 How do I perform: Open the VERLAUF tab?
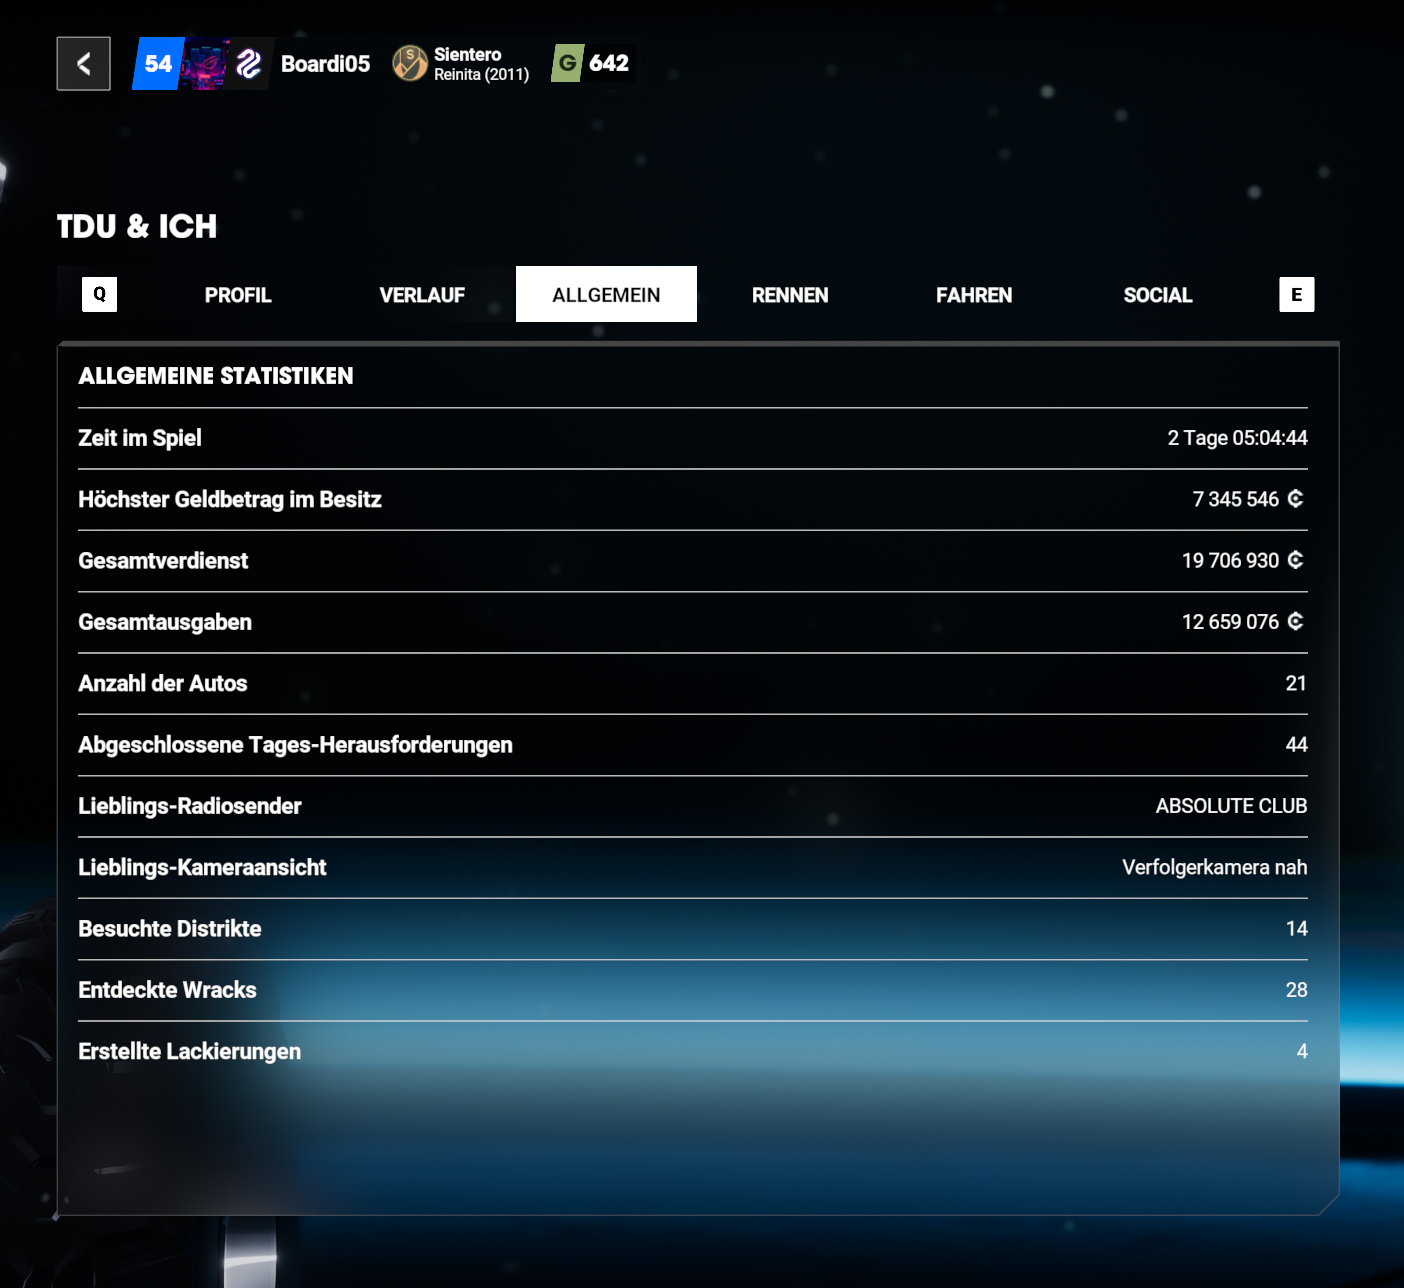point(422,295)
